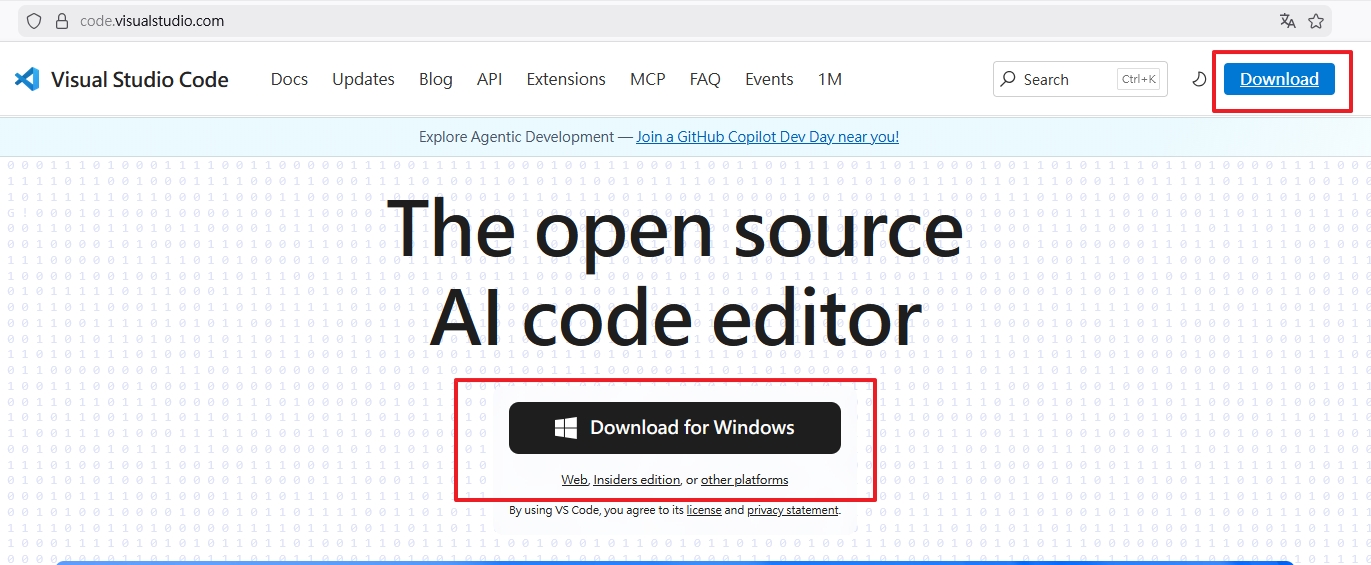
Task: Click Download for Windows button
Action: tap(675, 428)
